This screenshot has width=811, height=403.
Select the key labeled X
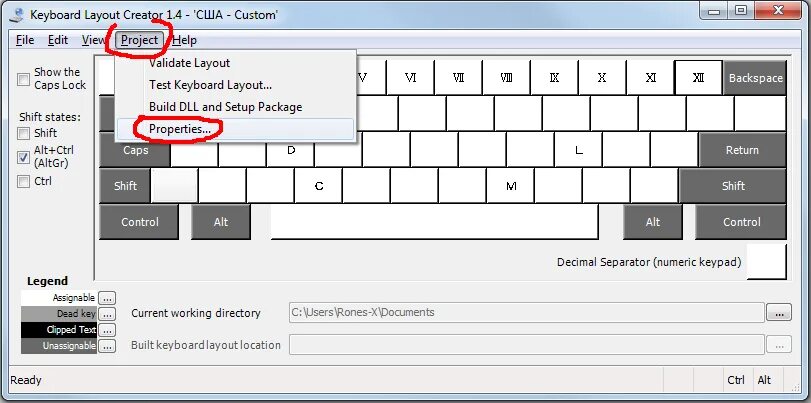(x=602, y=78)
